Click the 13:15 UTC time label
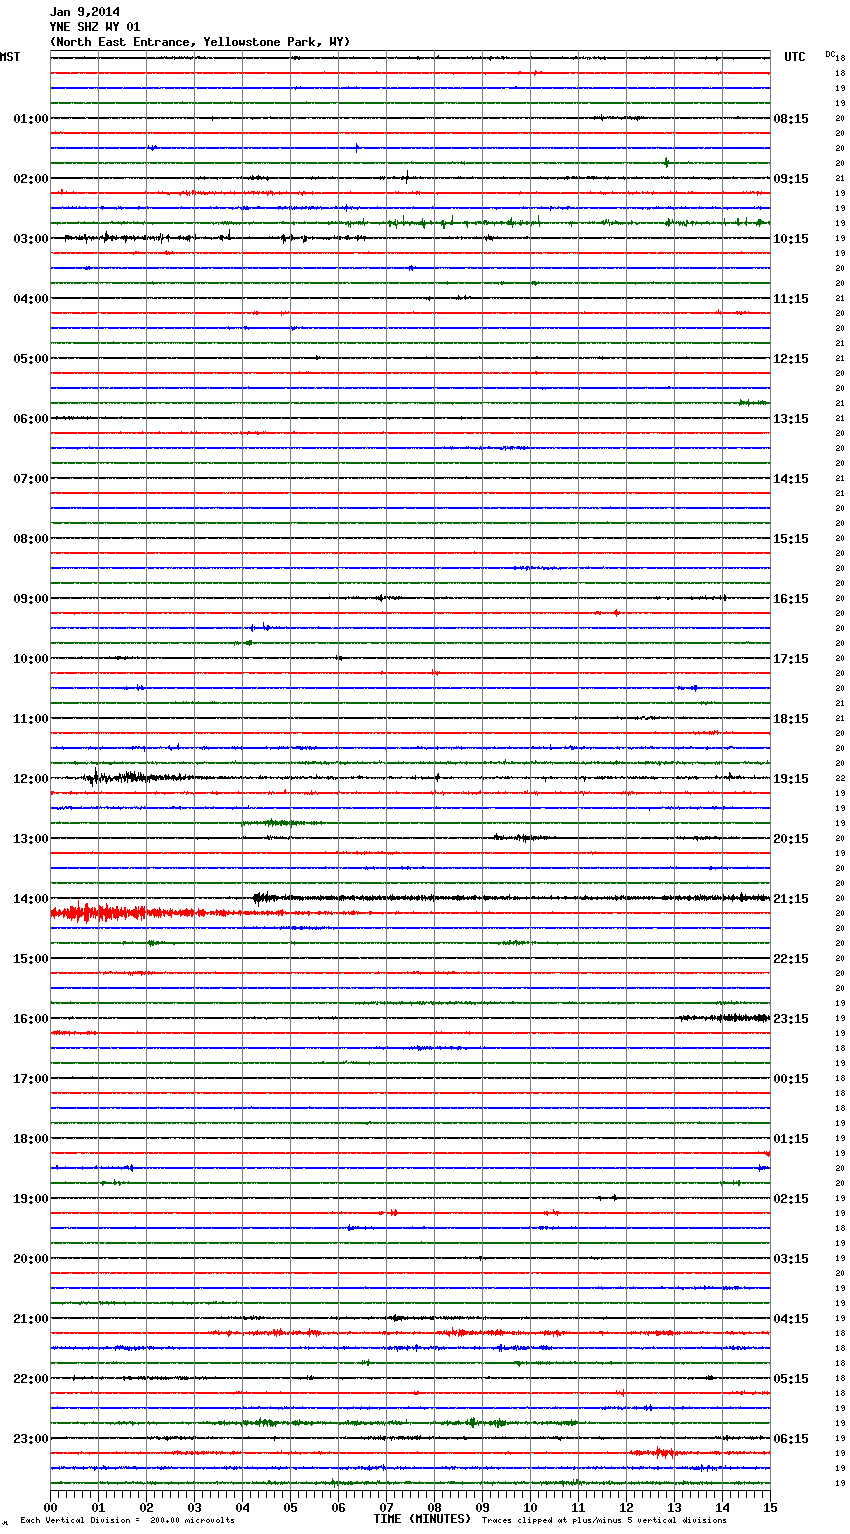 click(x=791, y=419)
